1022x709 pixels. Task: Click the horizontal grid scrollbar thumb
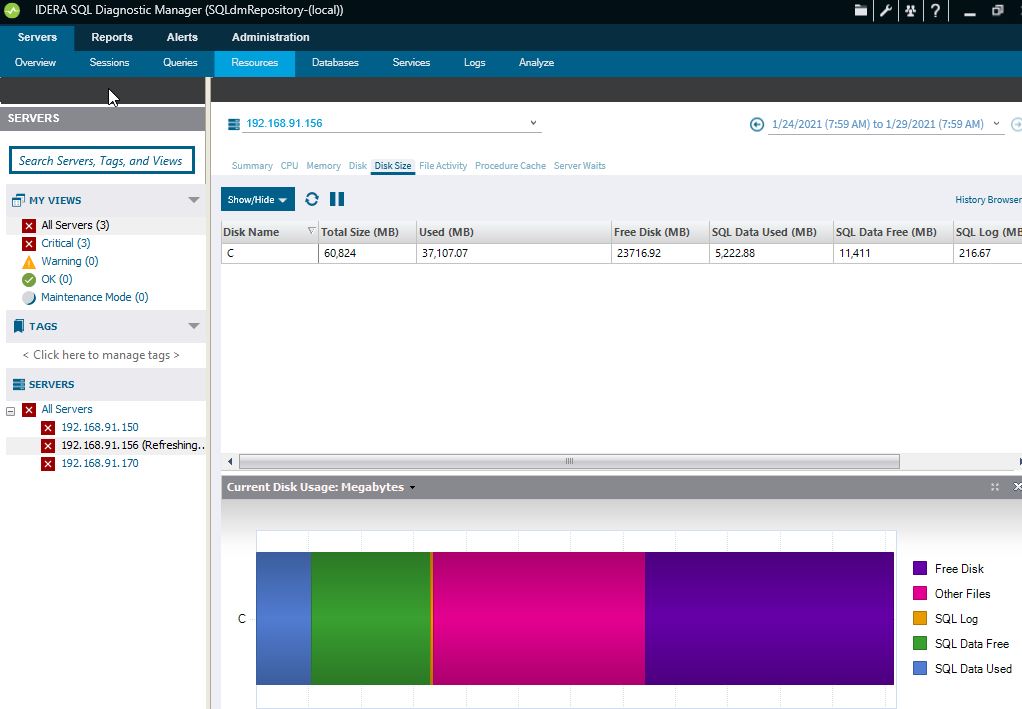coord(569,461)
